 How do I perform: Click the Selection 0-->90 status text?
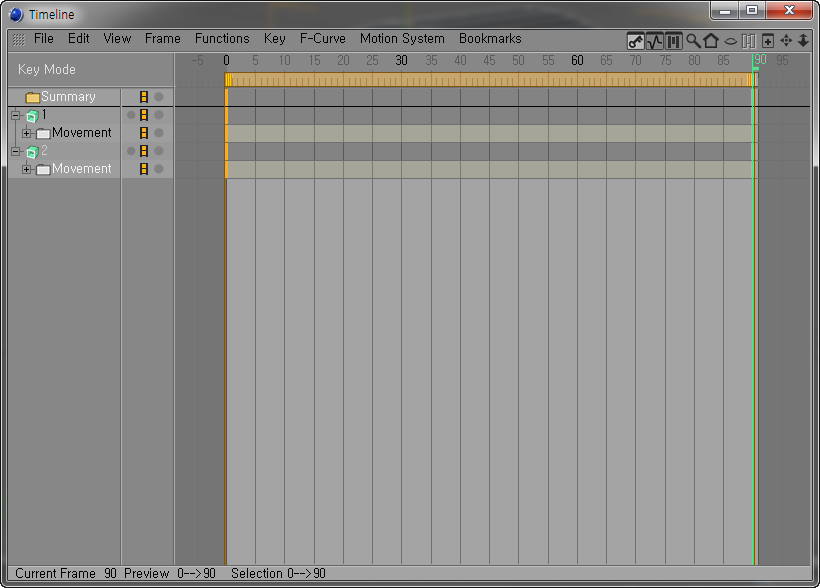coord(278,574)
